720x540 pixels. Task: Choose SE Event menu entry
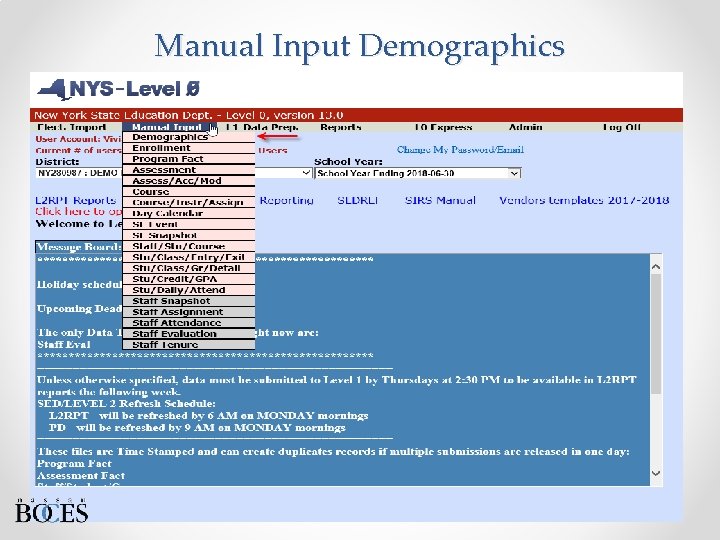click(189, 225)
